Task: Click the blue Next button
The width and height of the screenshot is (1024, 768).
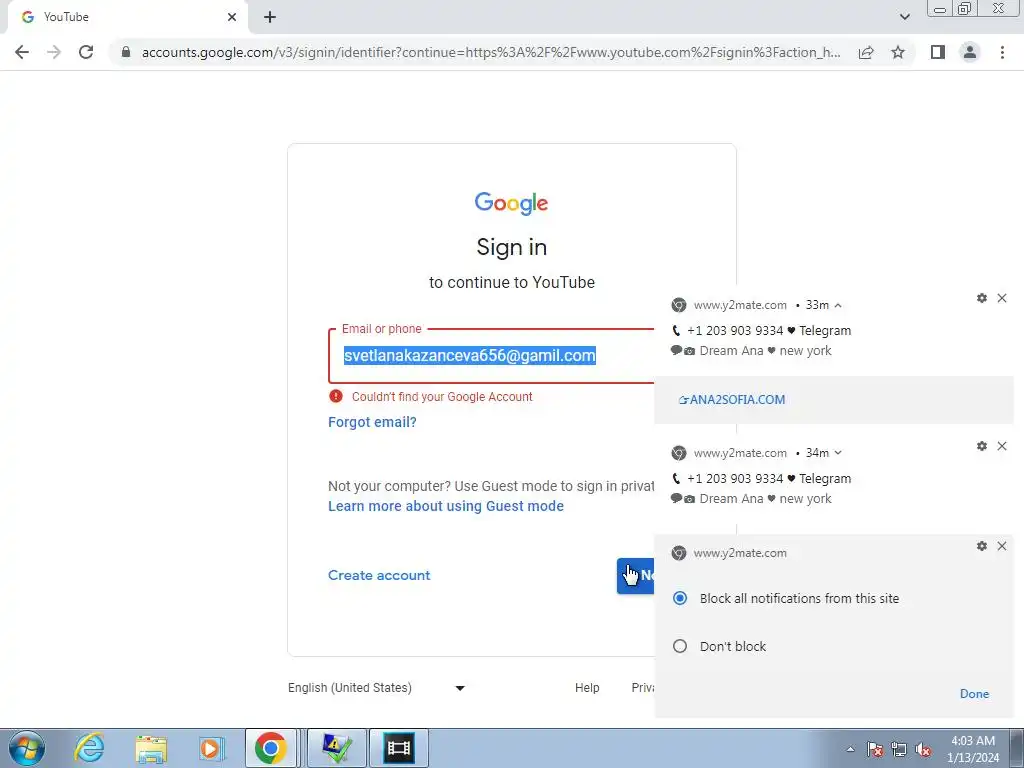Action: tap(635, 575)
